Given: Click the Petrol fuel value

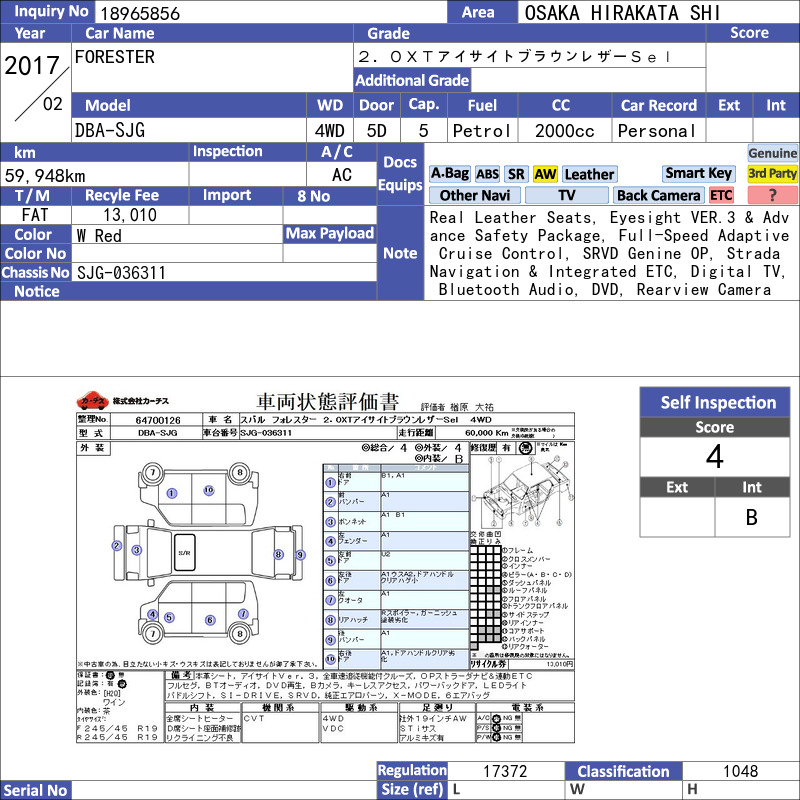Looking at the screenshot, I should 482,131.
